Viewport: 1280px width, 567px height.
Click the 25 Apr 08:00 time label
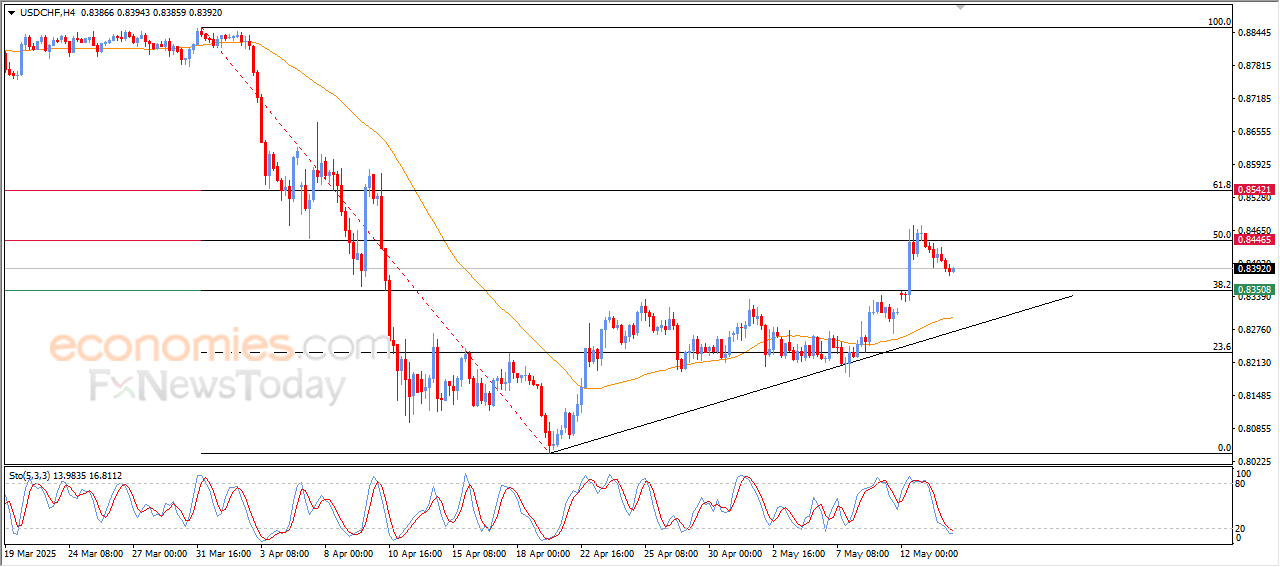click(670, 553)
